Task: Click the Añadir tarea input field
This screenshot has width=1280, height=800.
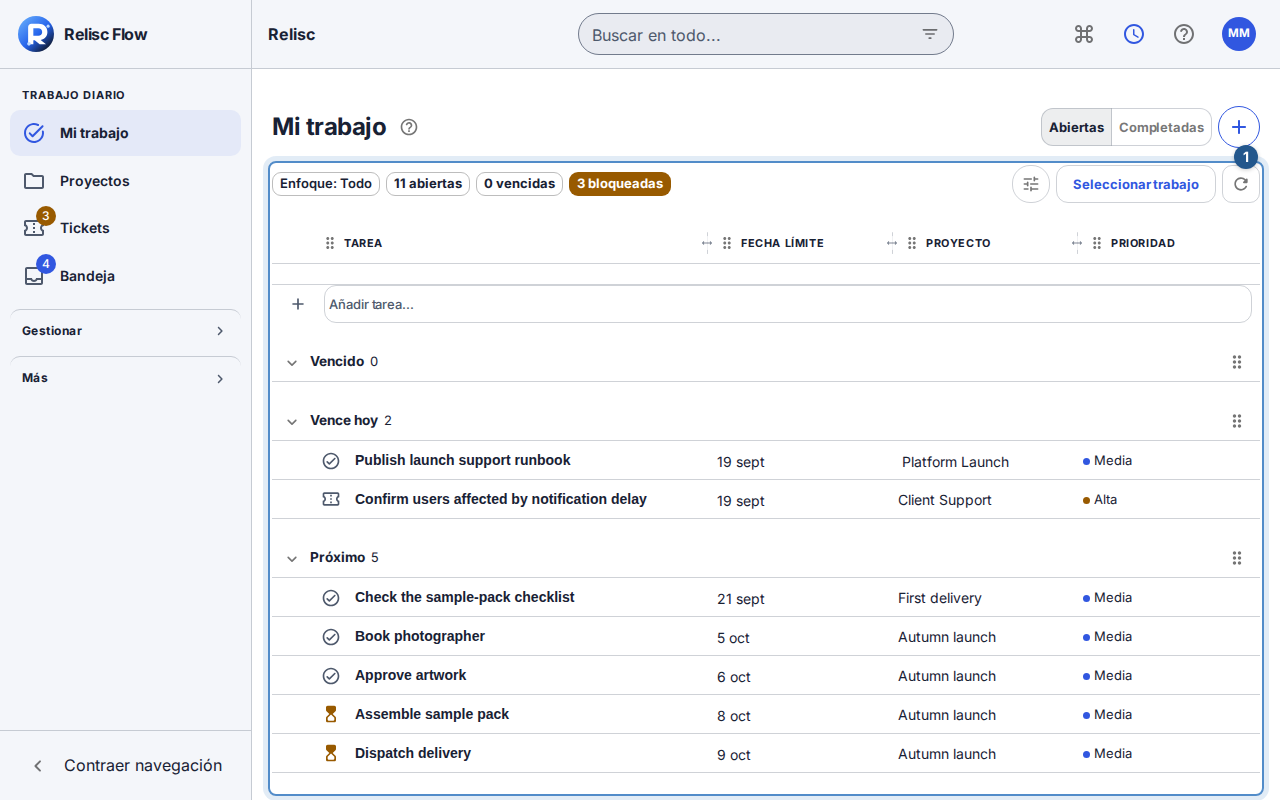Action: click(x=788, y=304)
